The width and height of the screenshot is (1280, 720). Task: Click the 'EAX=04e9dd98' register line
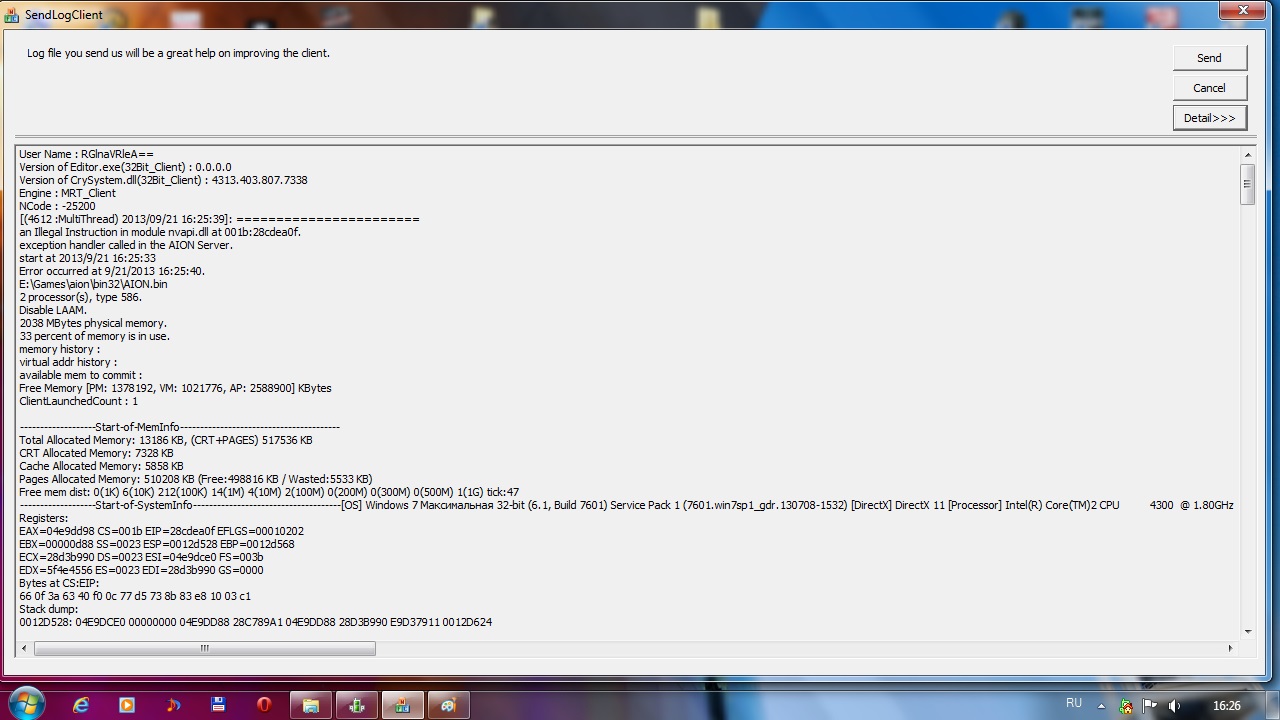tap(161, 531)
